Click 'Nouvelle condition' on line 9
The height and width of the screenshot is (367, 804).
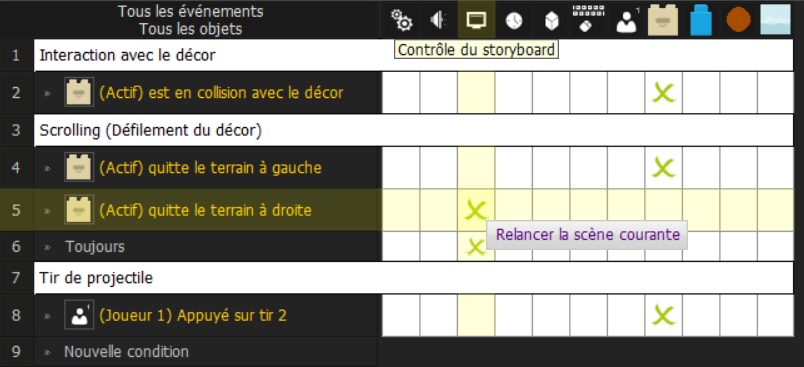click(x=126, y=352)
